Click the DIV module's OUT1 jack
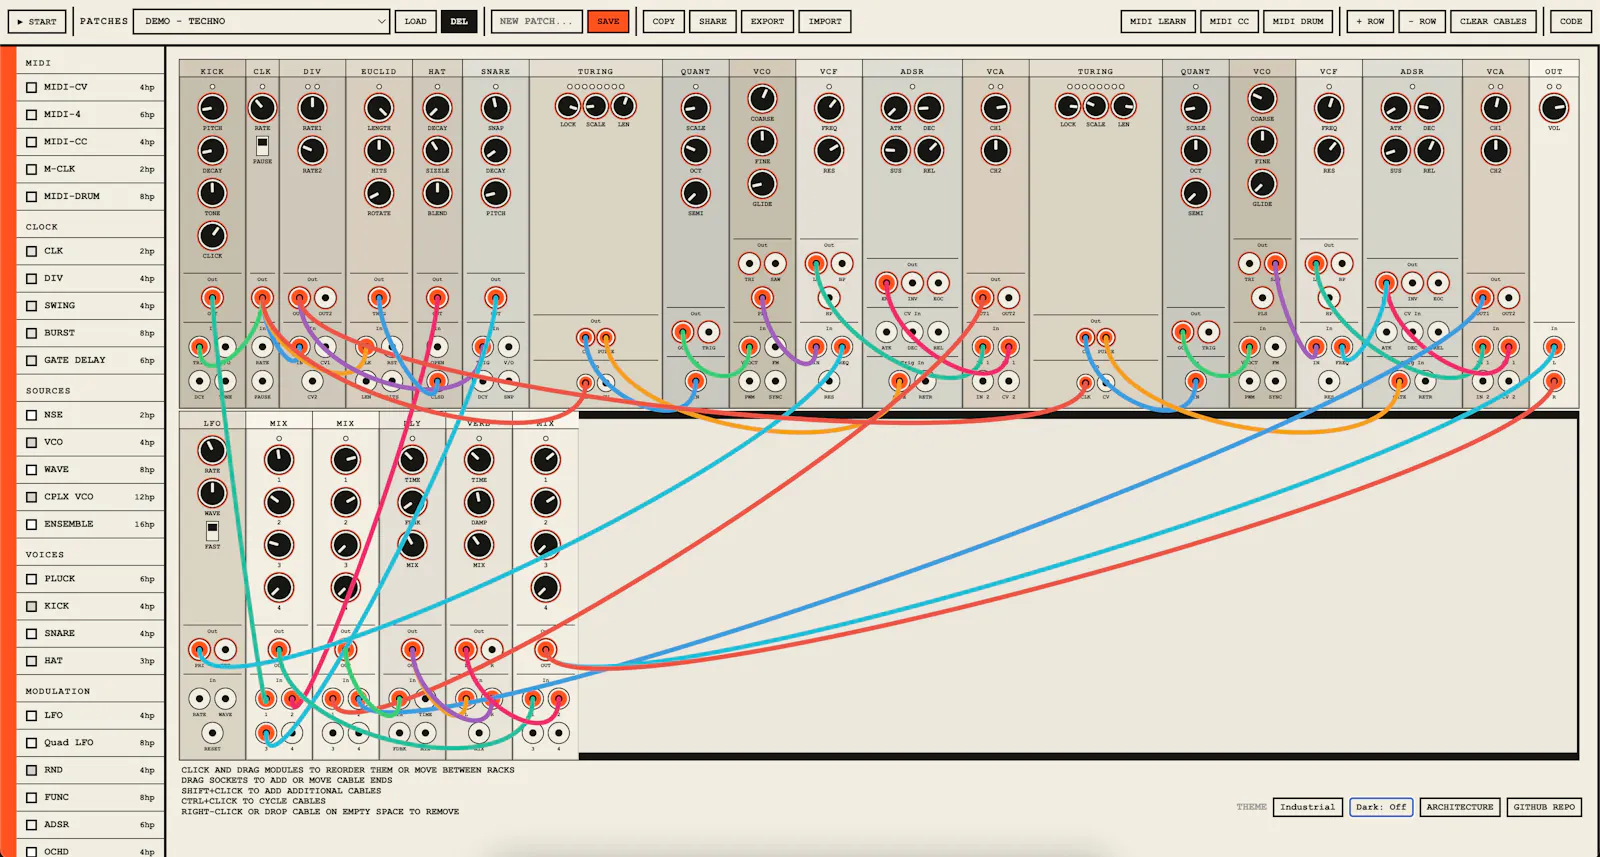1600x857 pixels. click(x=299, y=297)
